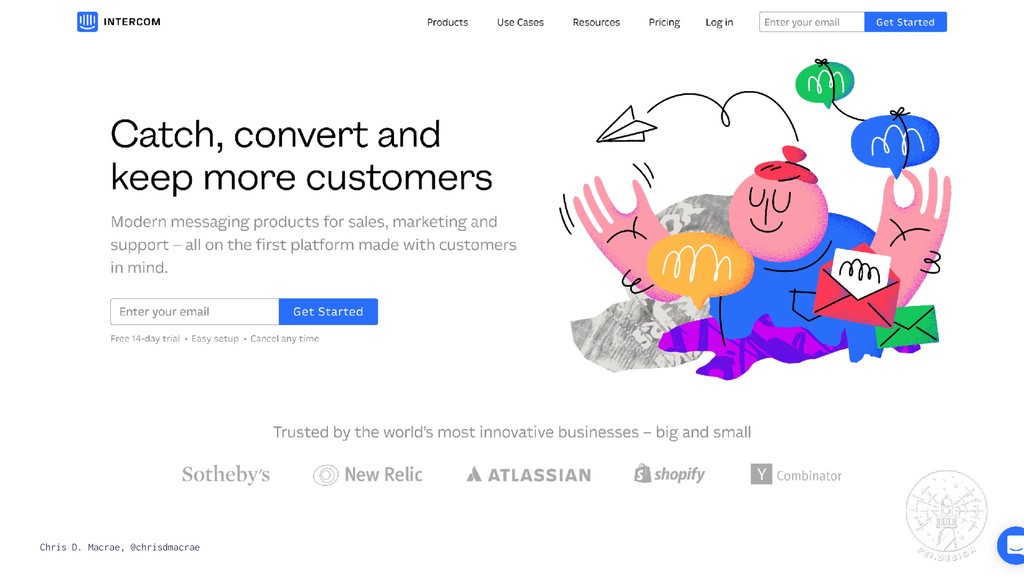Click the orange speech bubble illustration
Viewport: 1024px width, 576px height.
tap(699, 266)
